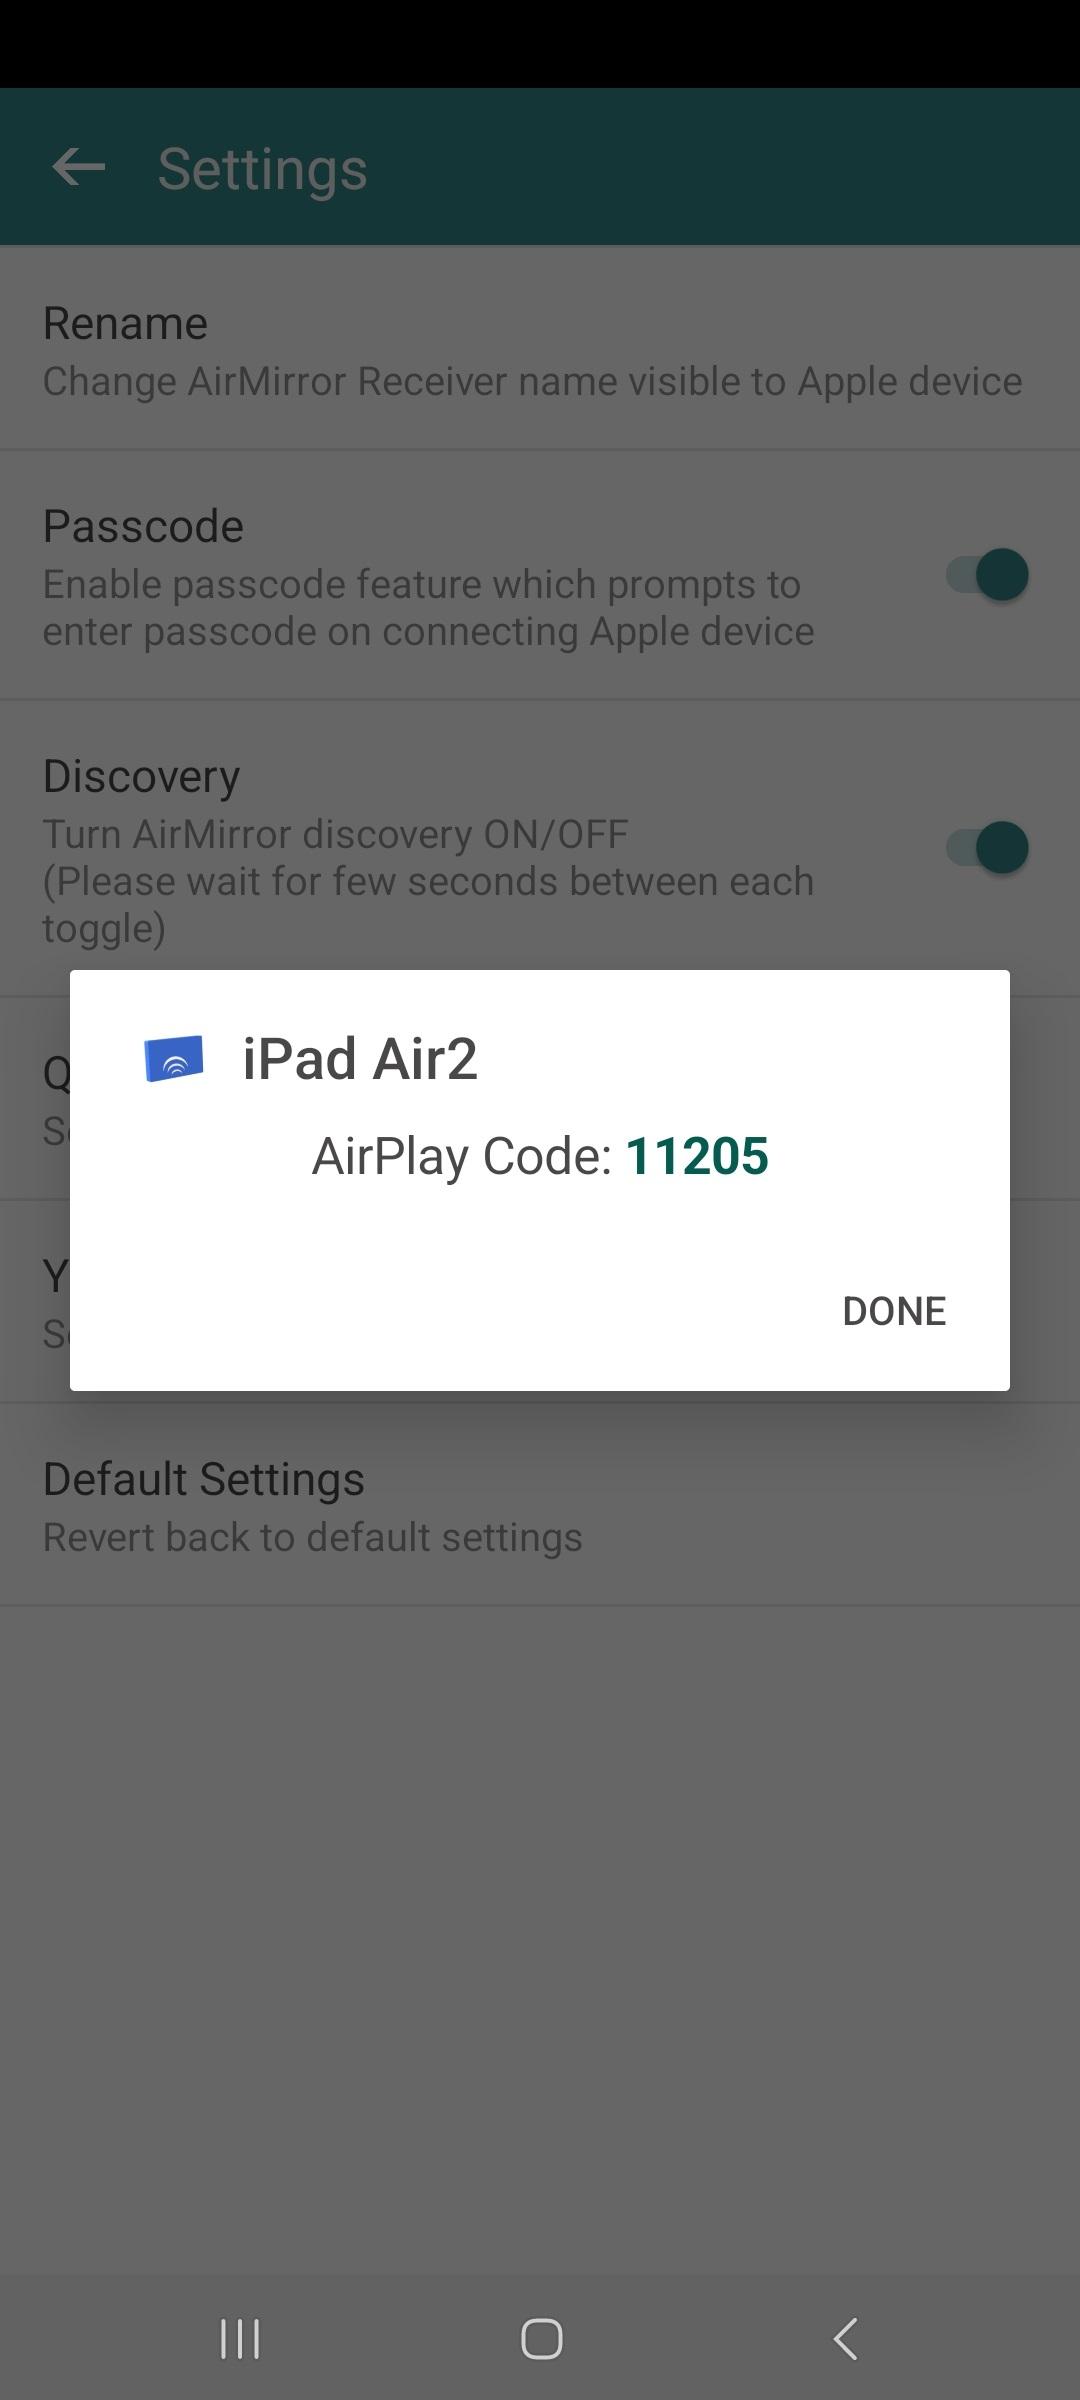Click the AirPlay Code label text
The height and width of the screenshot is (2400, 1080).
pyautogui.click(x=462, y=1156)
